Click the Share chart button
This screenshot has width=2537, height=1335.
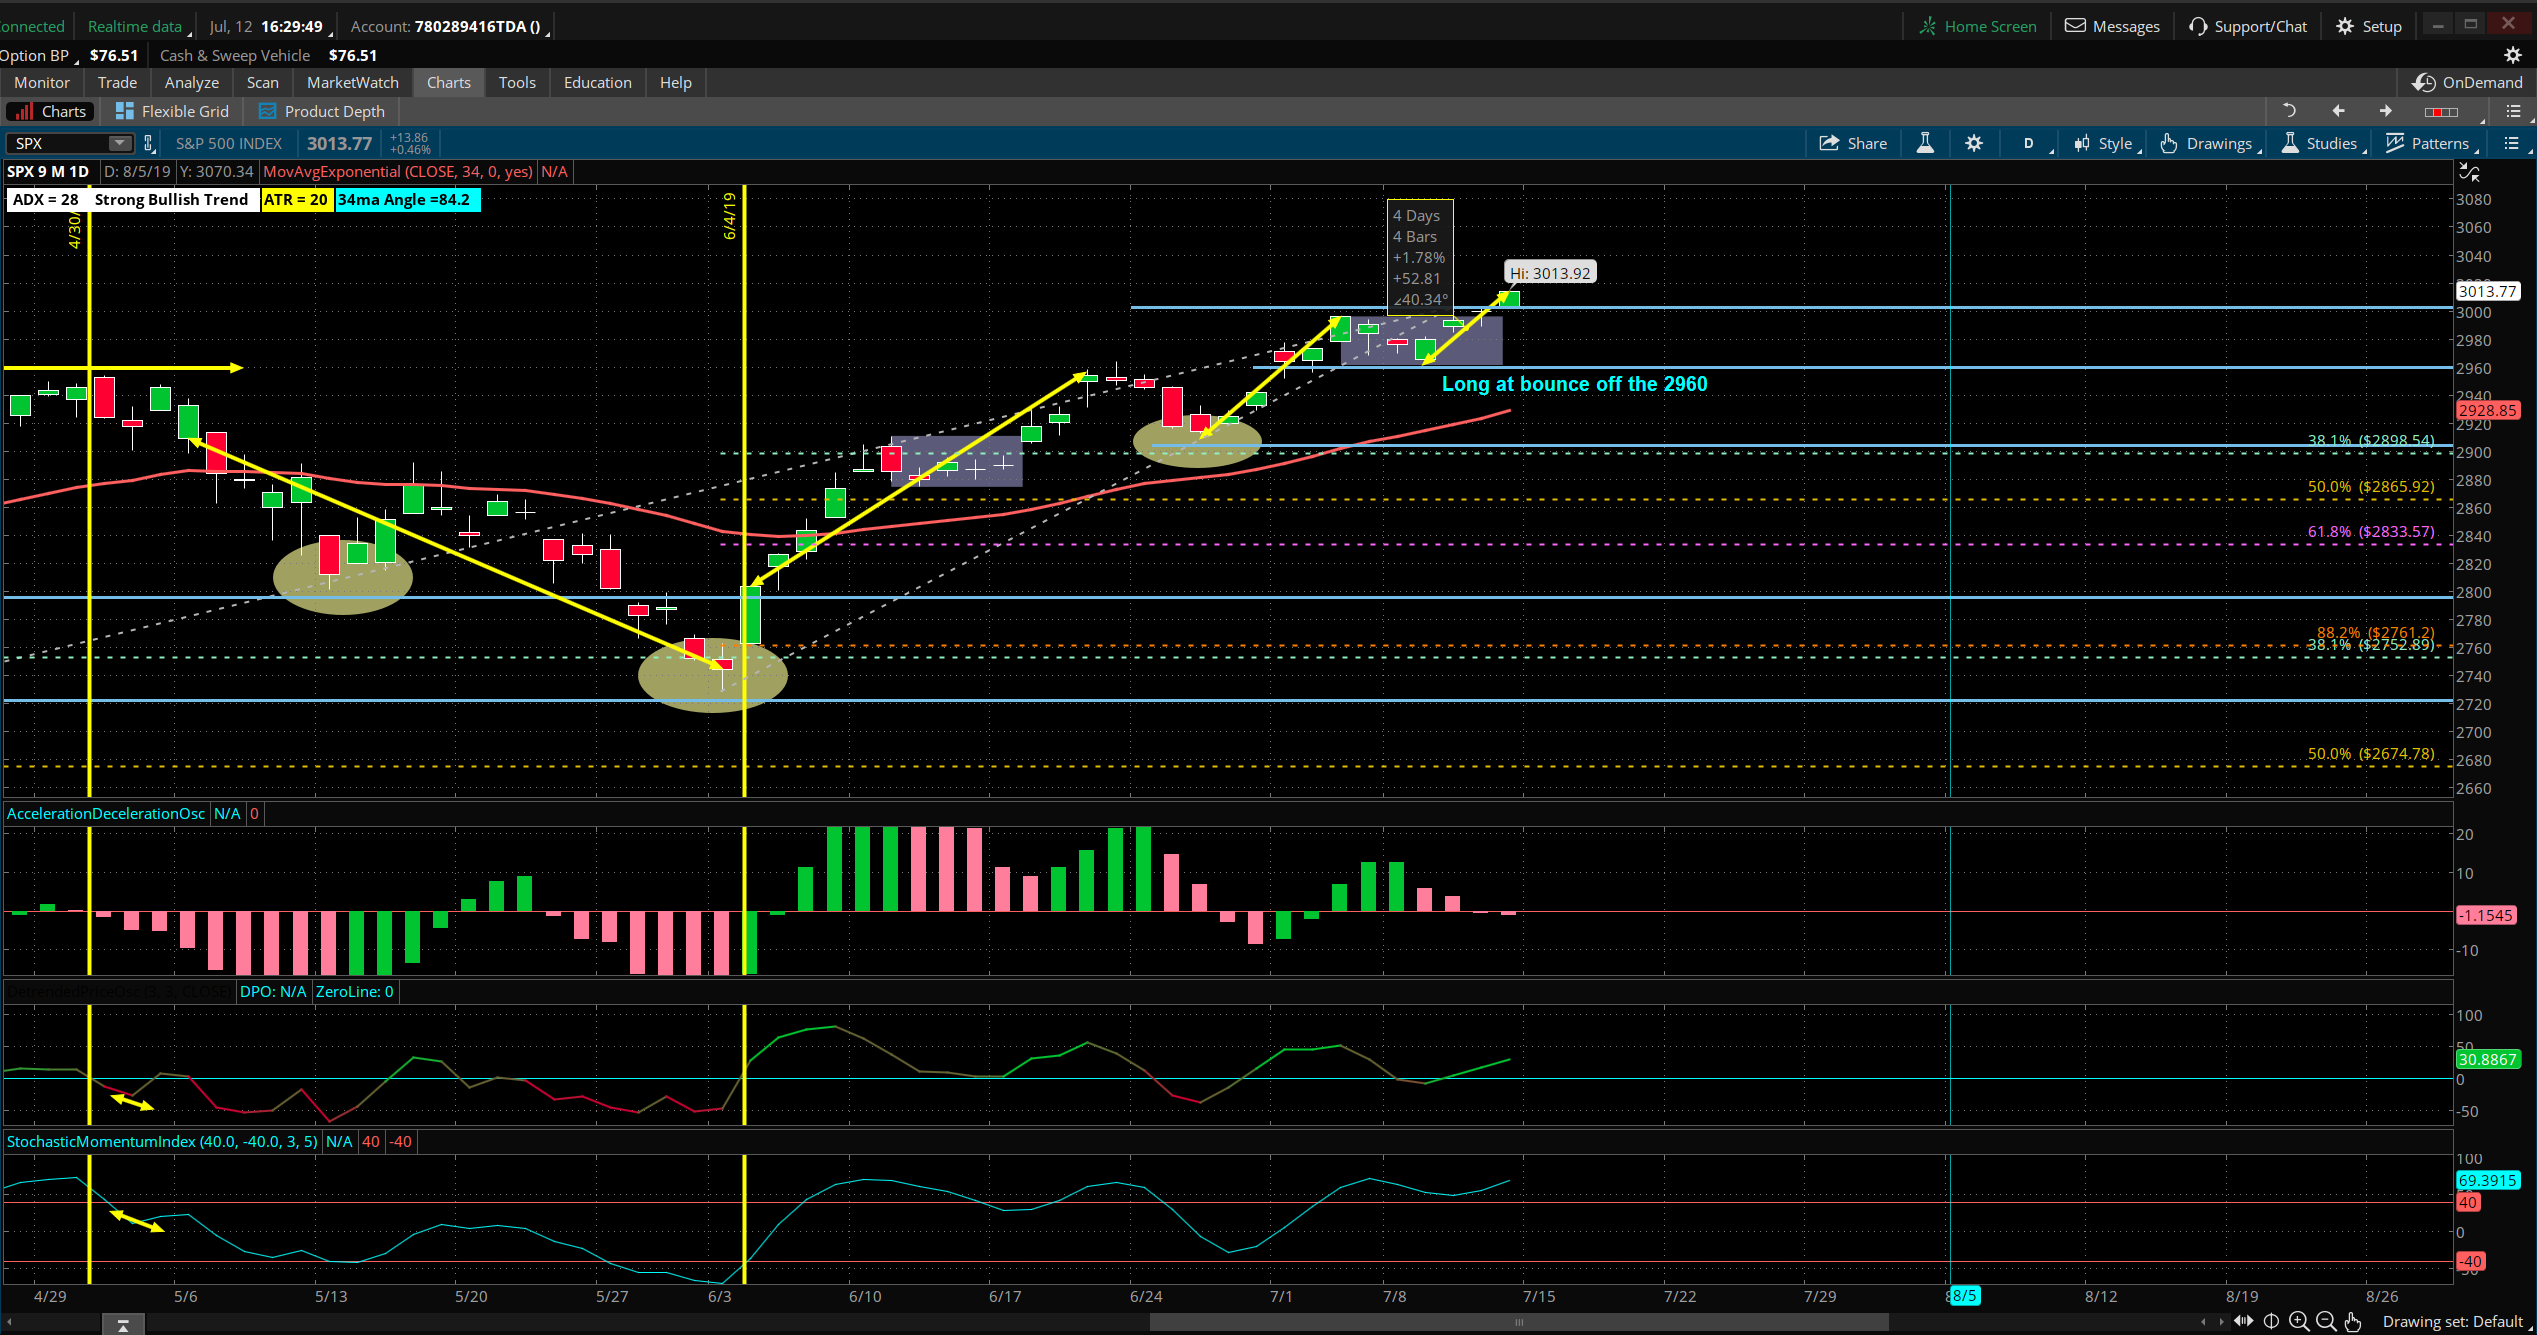[1853, 143]
